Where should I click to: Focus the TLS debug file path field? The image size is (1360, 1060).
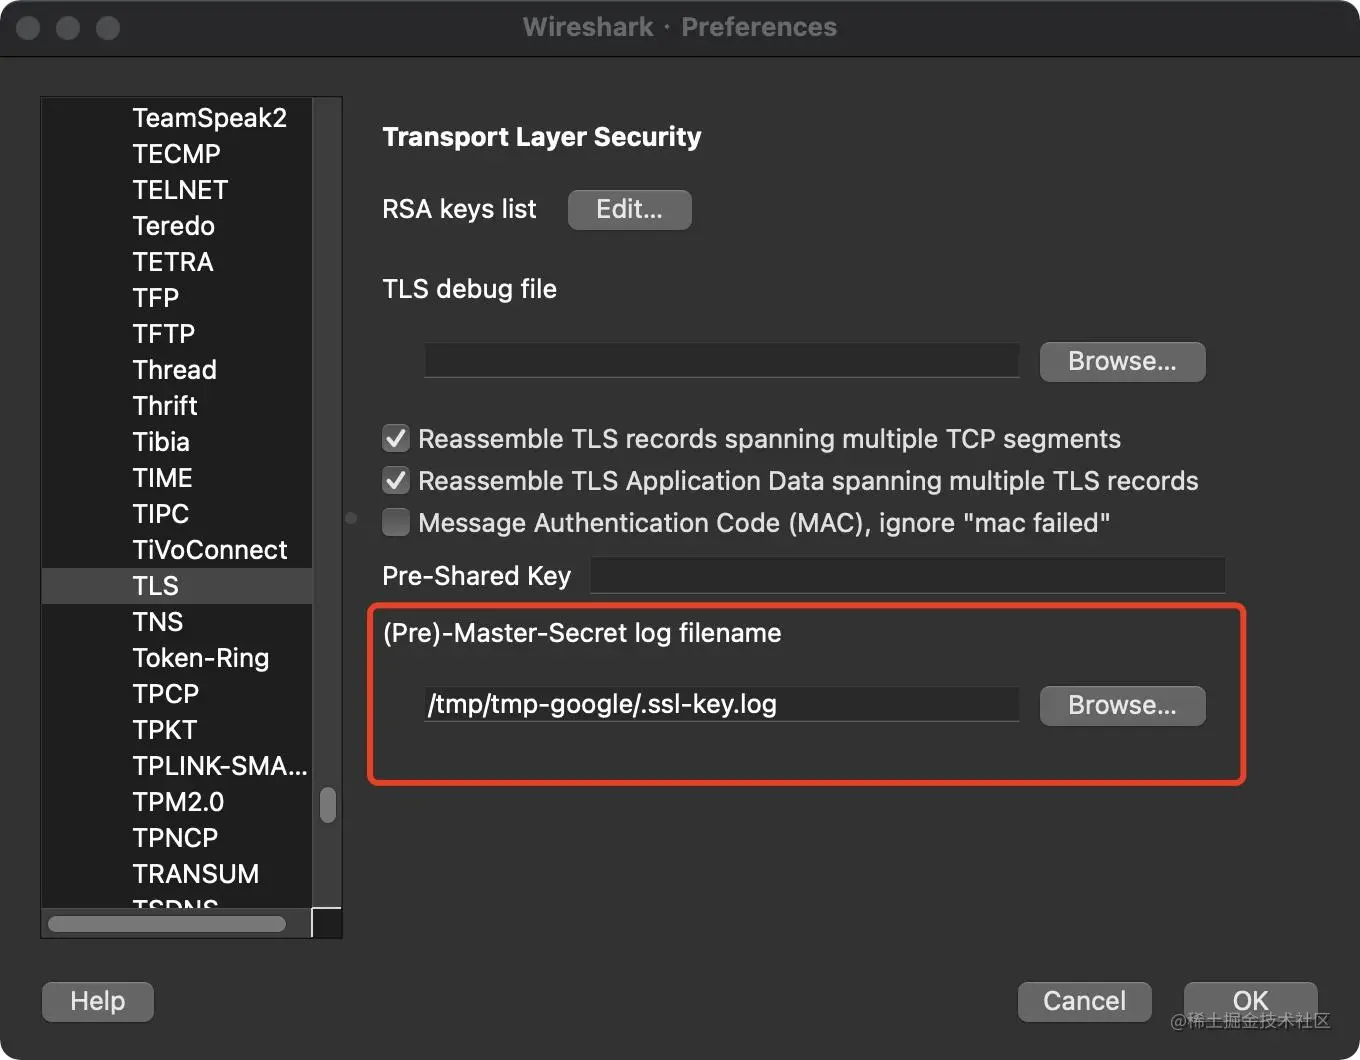721,360
